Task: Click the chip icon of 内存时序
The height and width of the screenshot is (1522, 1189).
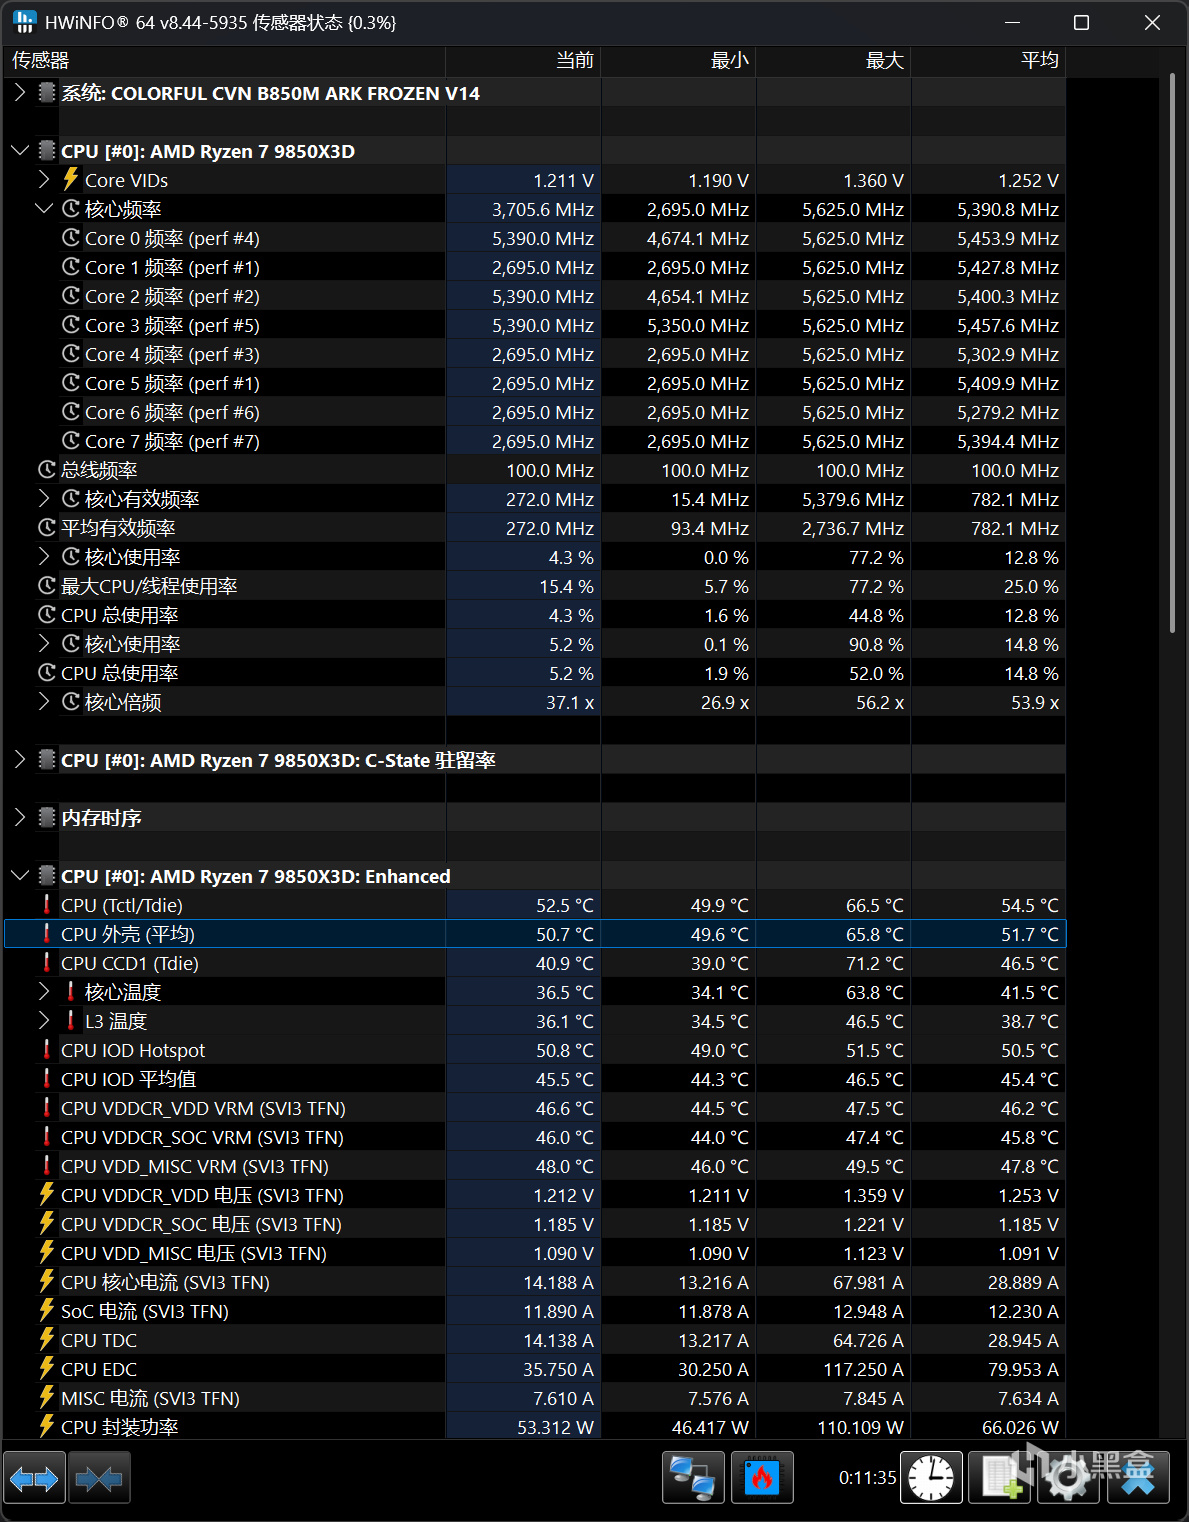Action: pos(47,818)
